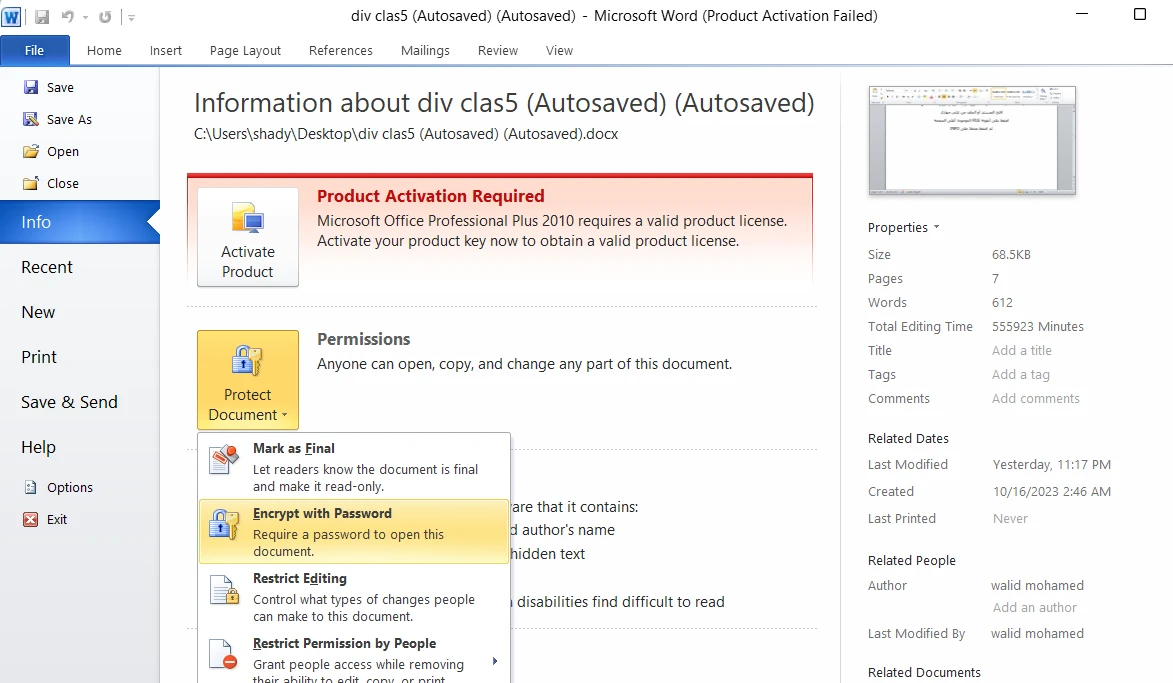Click the Save As icon in the sidebar
This screenshot has width=1173, height=683.
pyautogui.click(x=31, y=120)
